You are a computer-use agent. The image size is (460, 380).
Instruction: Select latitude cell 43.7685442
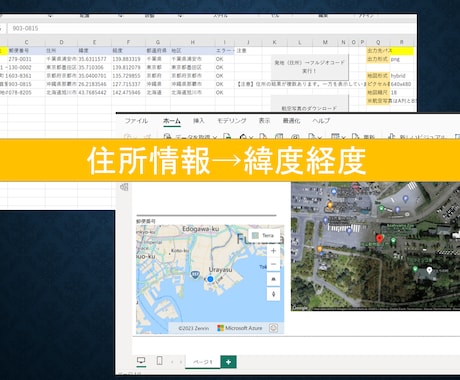[94, 92]
